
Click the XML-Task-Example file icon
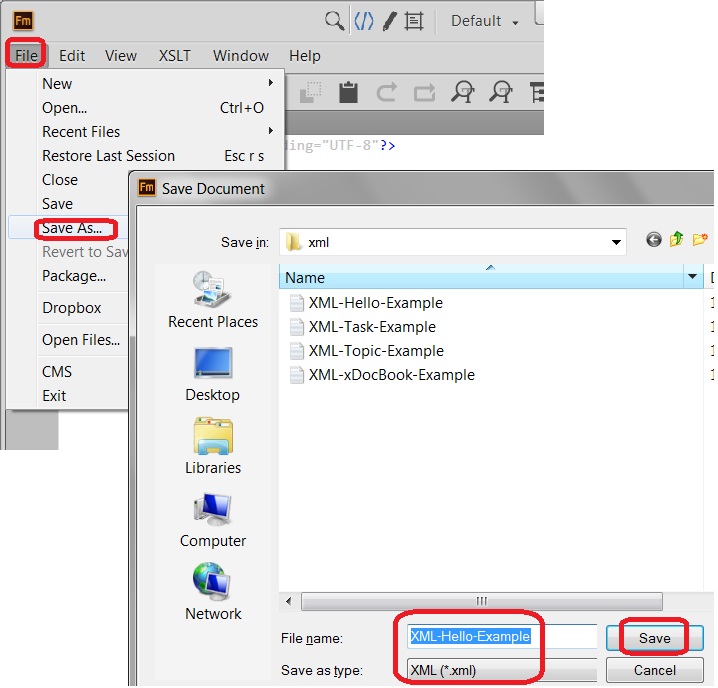click(297, 327)
